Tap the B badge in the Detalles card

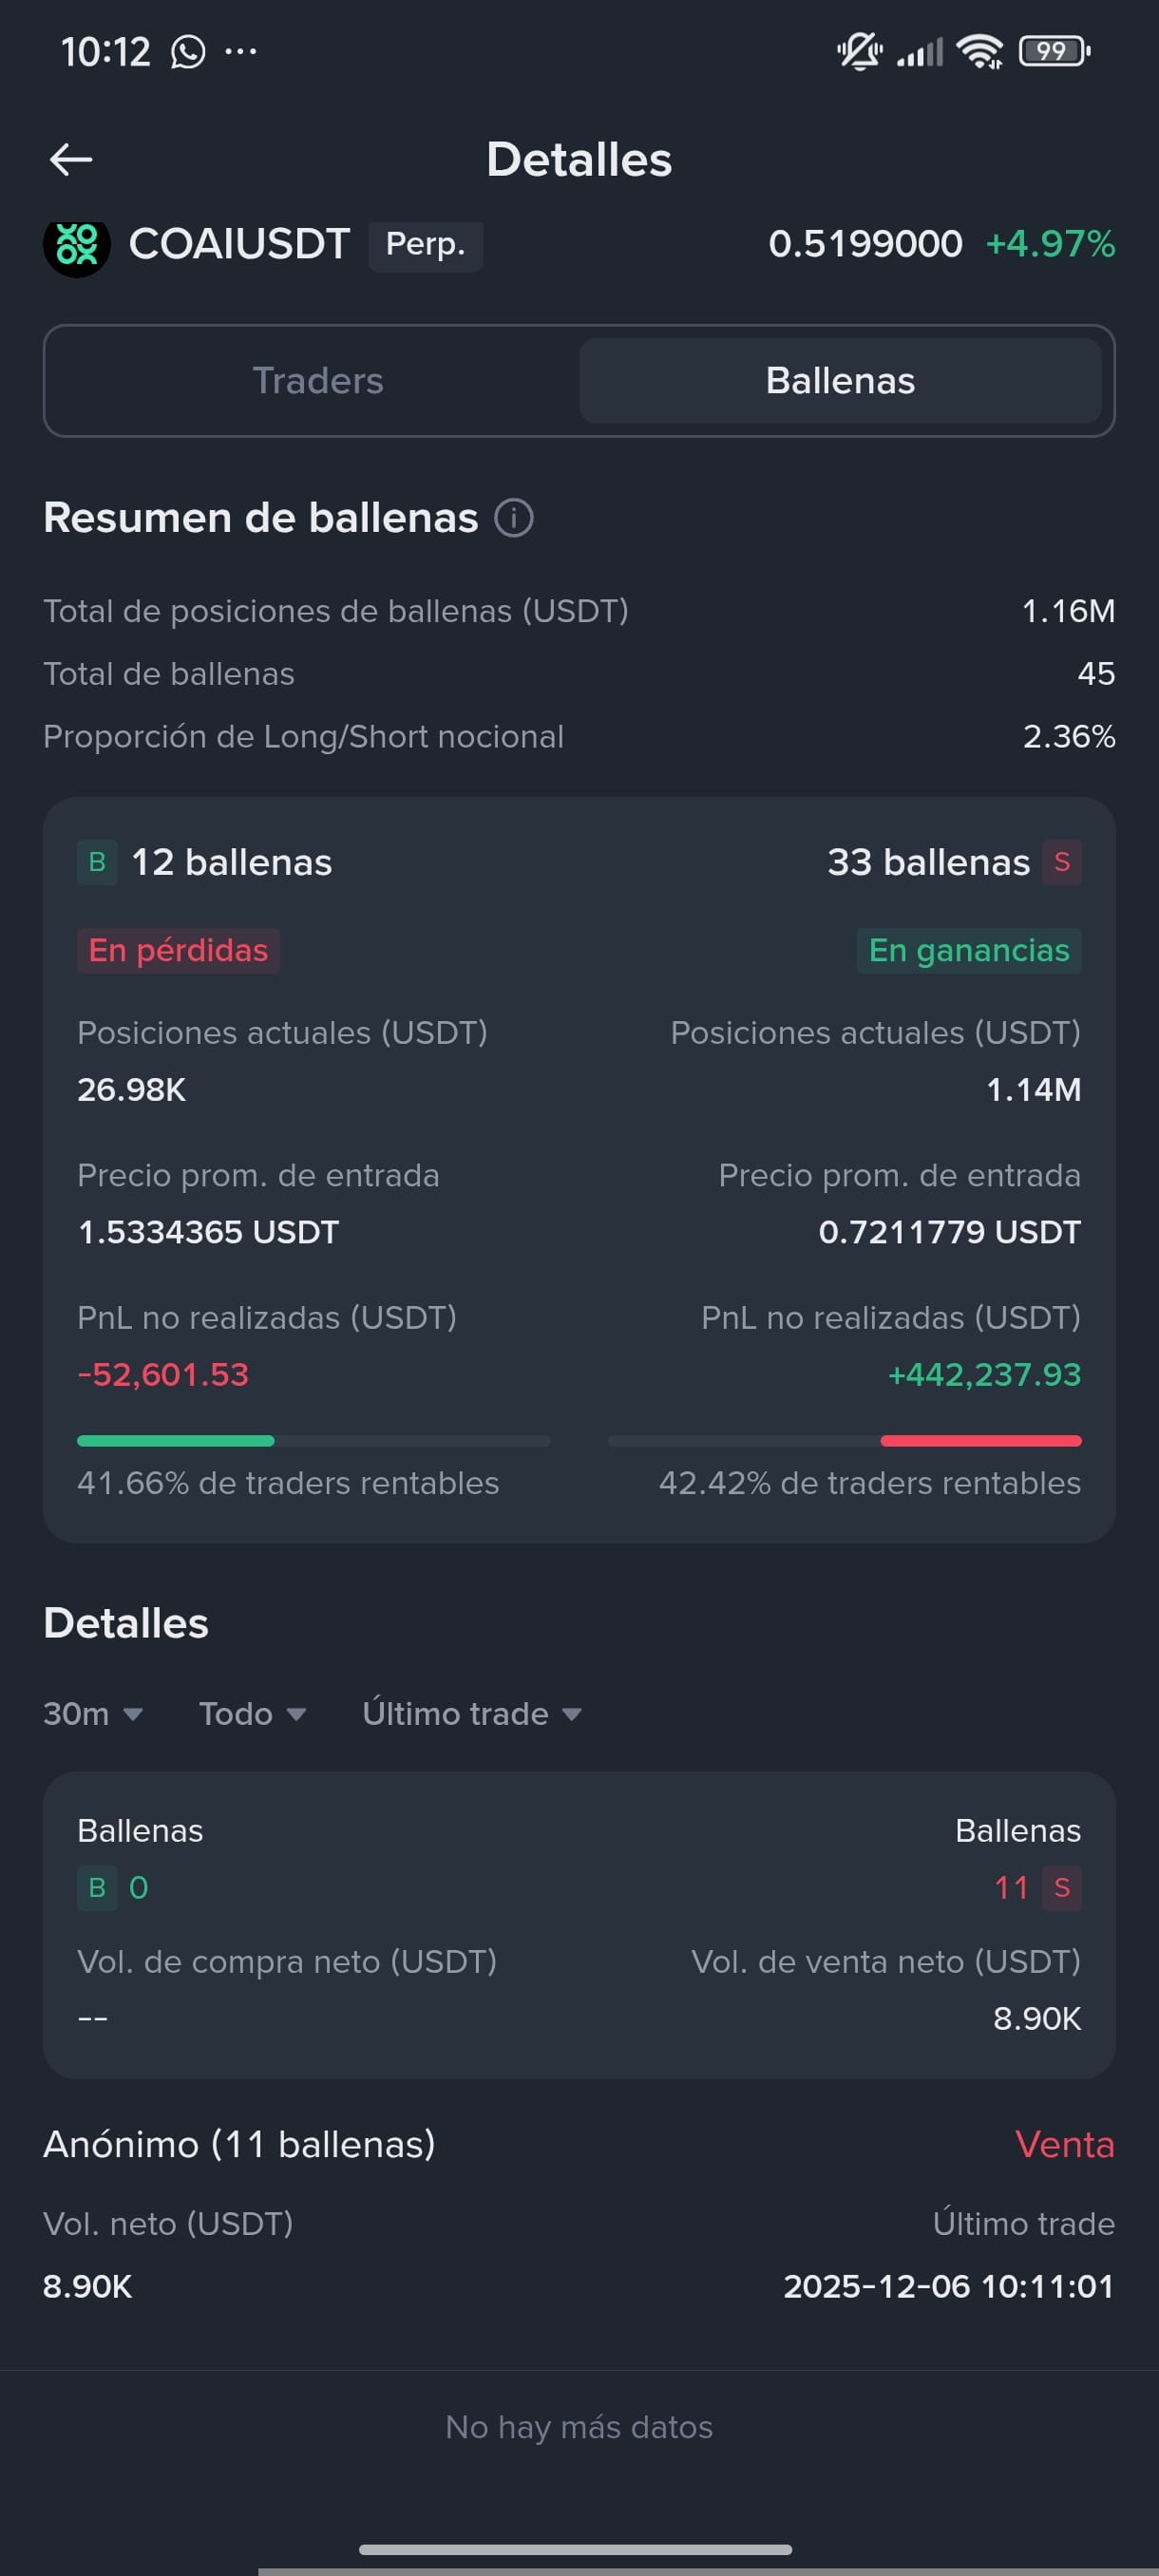click(x=97, y=1887)
